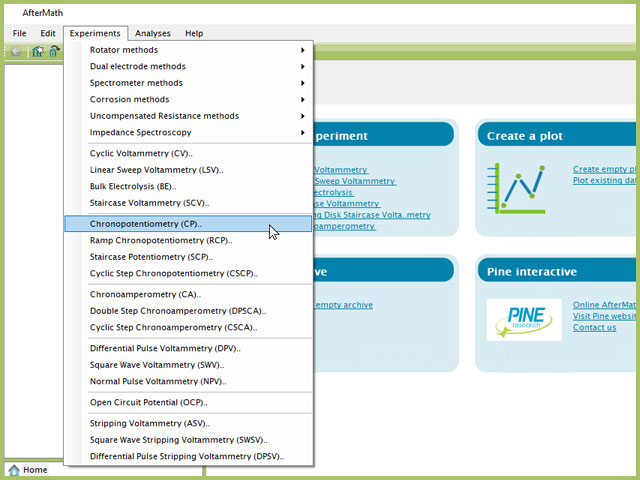Click the first archive building toolbar icon
The image size is (640, 480).
[38, 51]
